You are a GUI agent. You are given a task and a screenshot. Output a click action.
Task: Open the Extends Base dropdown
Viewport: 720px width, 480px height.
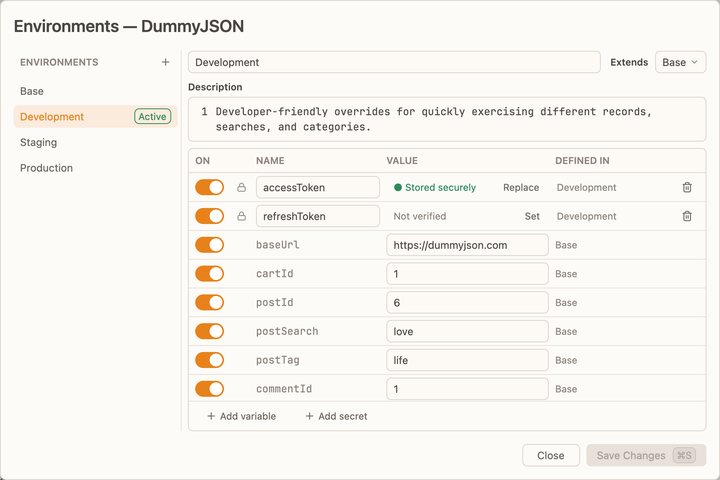pyautogui.click(x=680, y=62)
